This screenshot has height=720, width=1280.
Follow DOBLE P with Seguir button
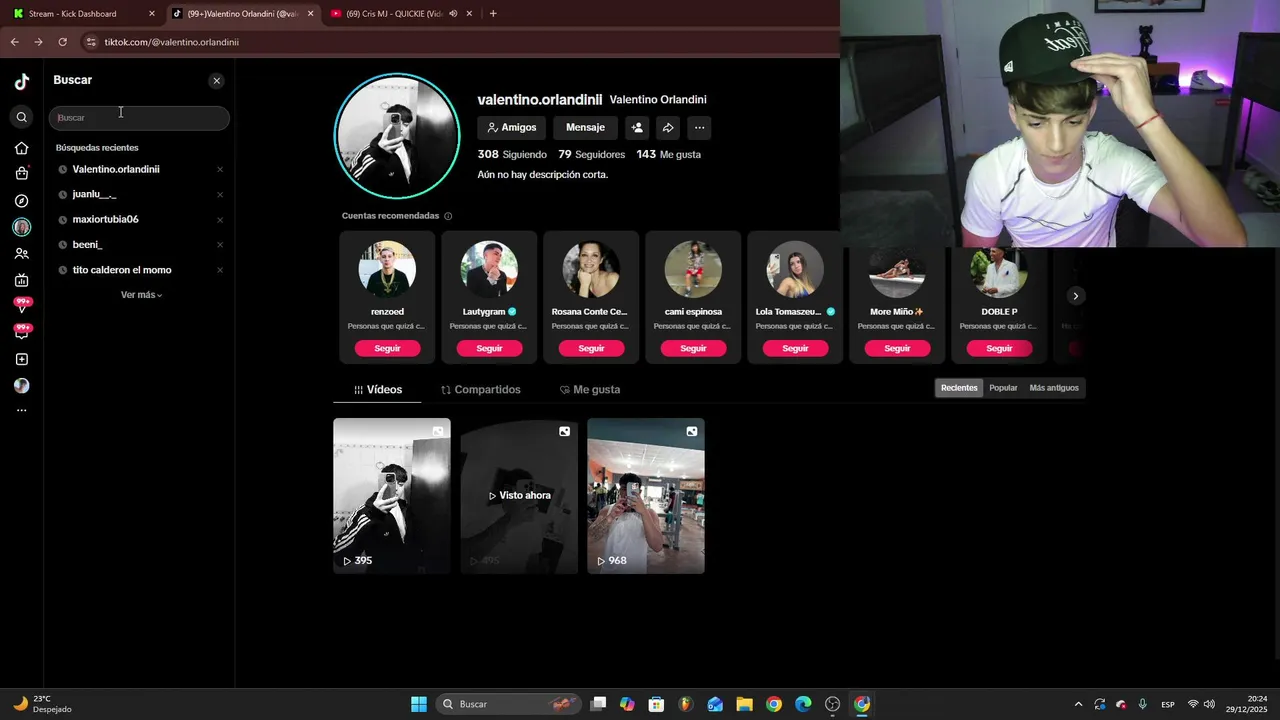coord(999,348)
